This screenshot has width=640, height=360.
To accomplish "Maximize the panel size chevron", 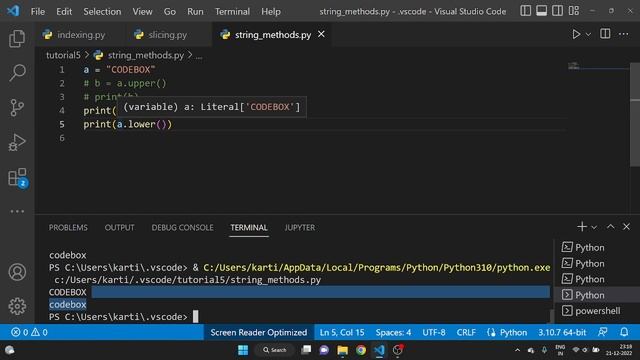I will [611, 227].
